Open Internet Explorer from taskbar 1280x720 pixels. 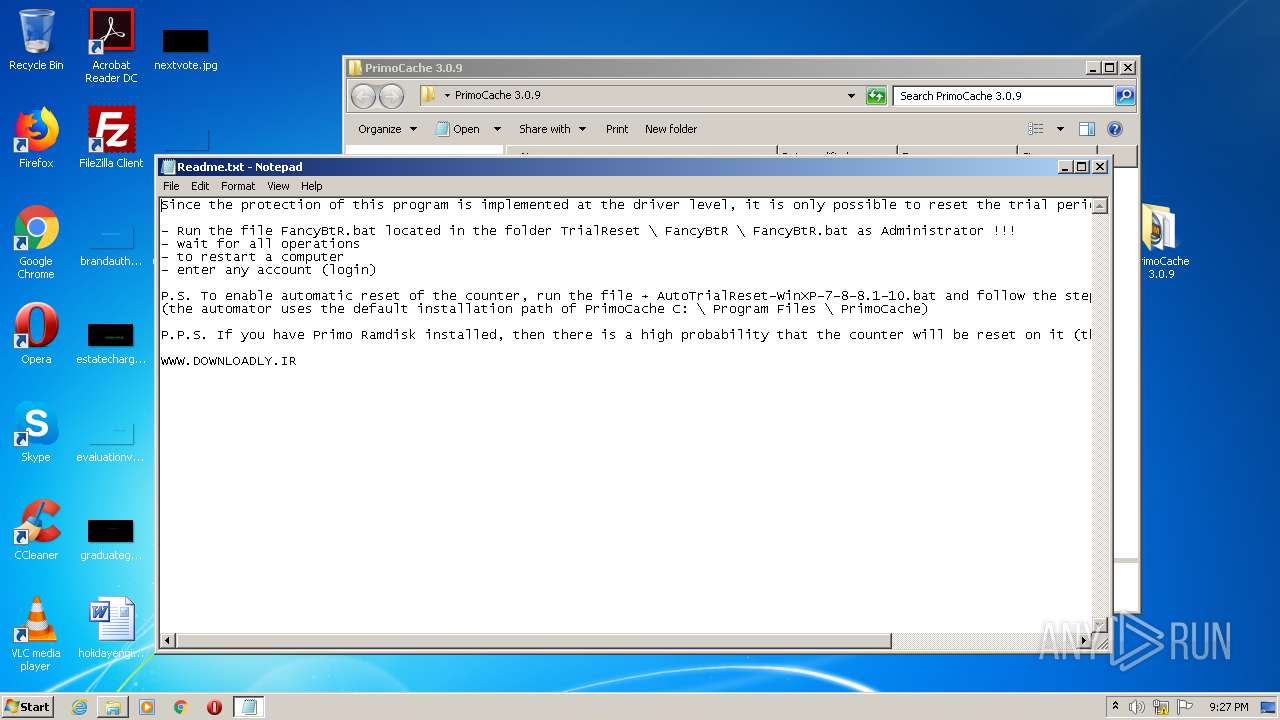coord(79,707)
